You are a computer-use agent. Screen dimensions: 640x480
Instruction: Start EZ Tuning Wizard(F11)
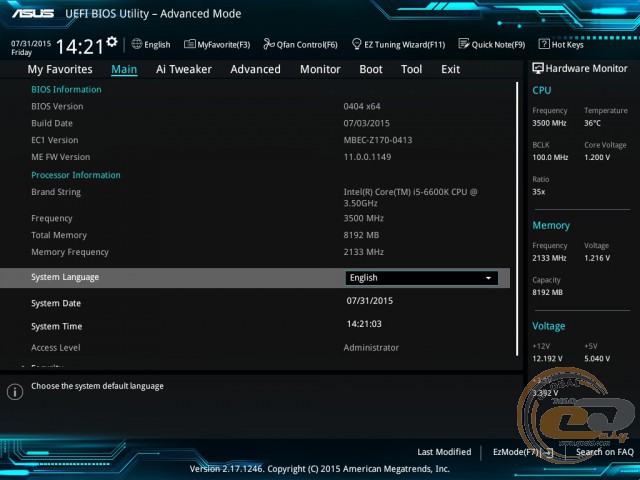pos(398,44)
